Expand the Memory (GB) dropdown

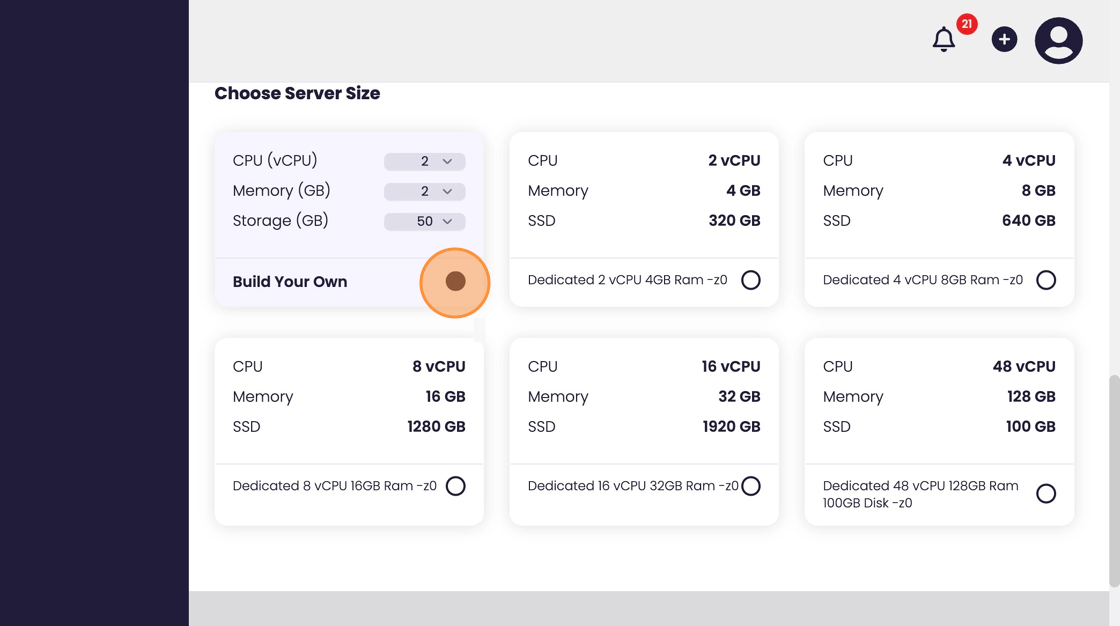tap(424, 191)
